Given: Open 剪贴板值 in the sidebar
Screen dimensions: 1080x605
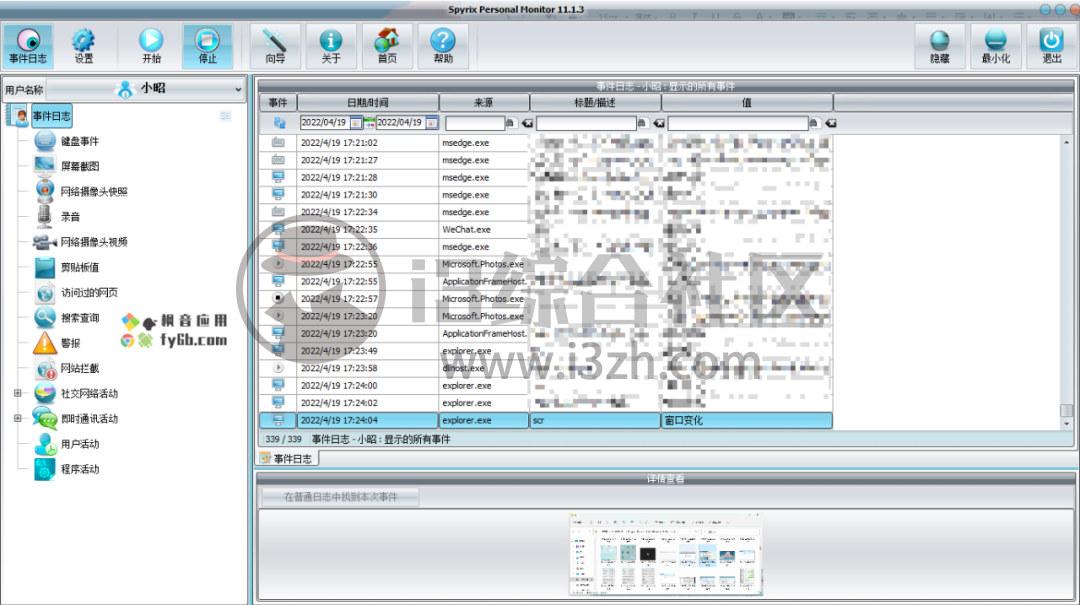Looking at the screenshot, I should tap(79, 267).
